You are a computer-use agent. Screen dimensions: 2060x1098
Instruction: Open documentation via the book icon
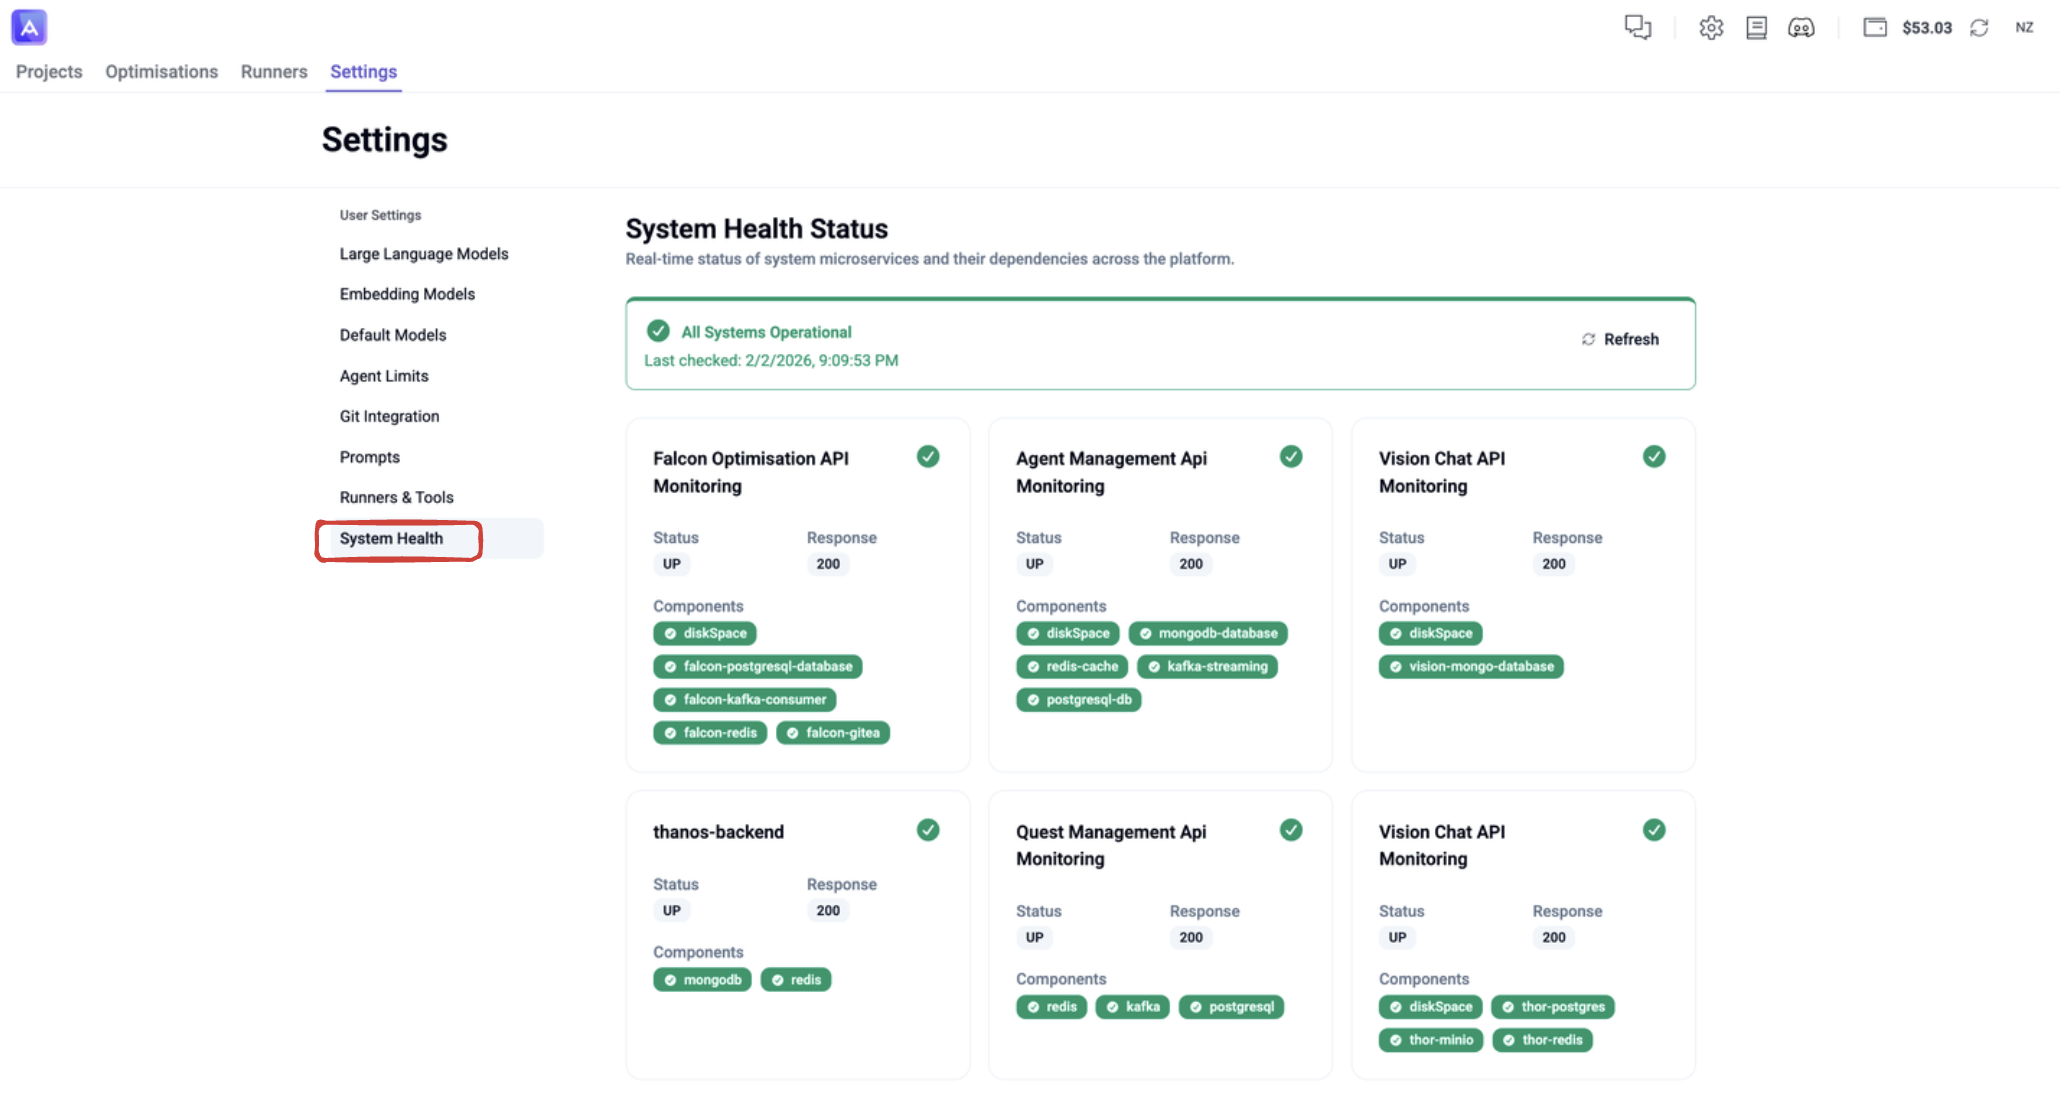click(1756, 27)
